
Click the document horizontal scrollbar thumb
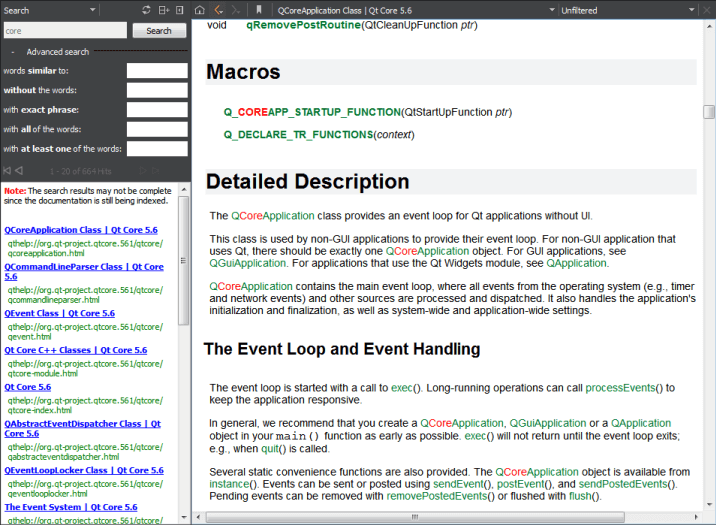[x=415, y=517]
